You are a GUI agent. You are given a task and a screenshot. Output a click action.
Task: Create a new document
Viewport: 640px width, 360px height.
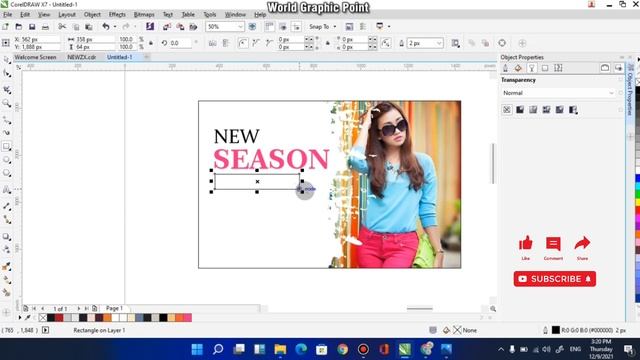coord(5,27)
